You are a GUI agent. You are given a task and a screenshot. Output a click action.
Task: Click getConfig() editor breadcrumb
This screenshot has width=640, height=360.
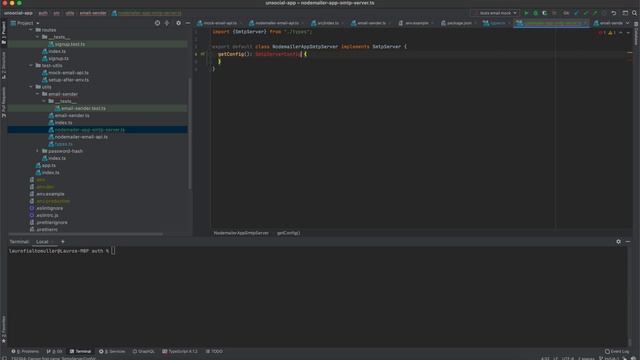(x=288, y=233)
